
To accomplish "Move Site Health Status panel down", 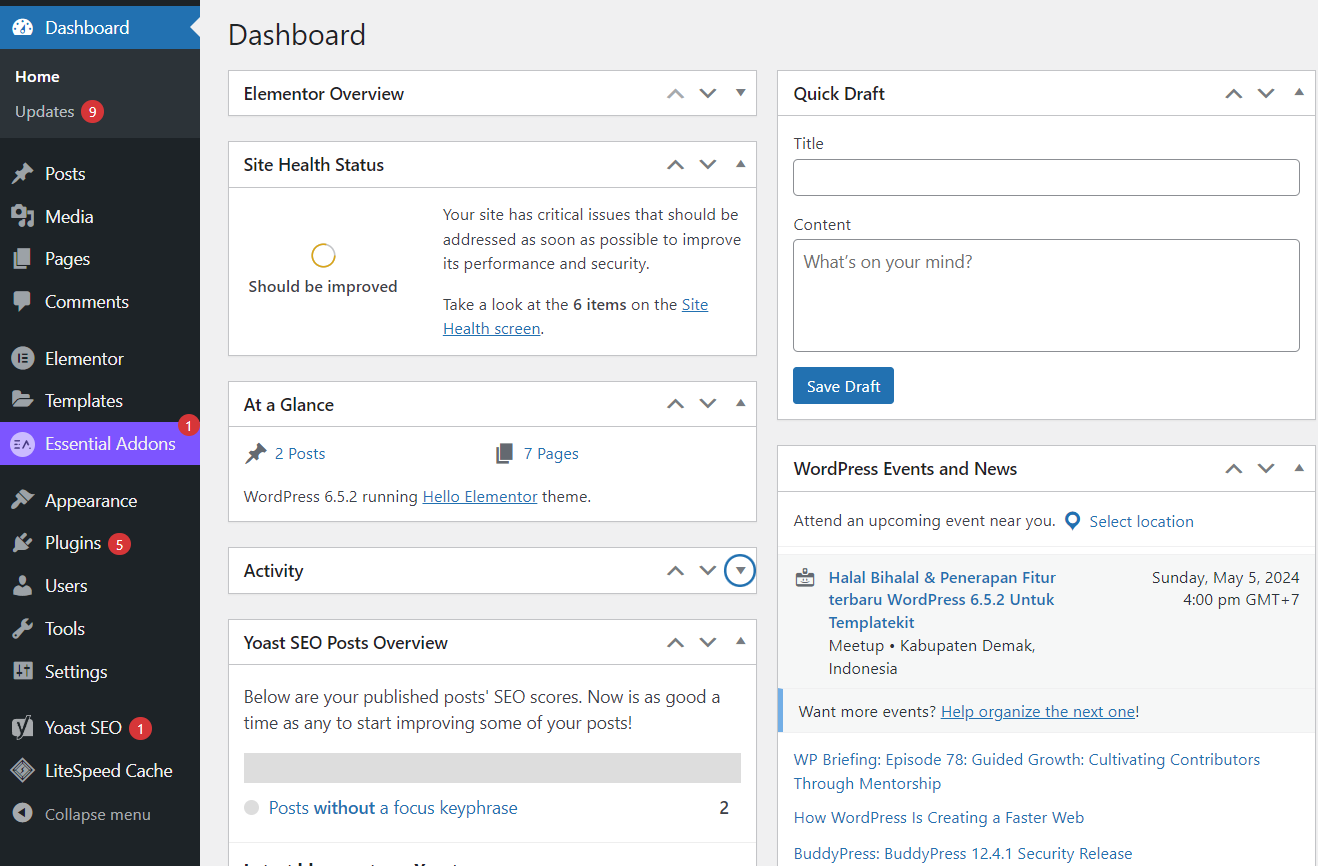I will tap(708, 165).
